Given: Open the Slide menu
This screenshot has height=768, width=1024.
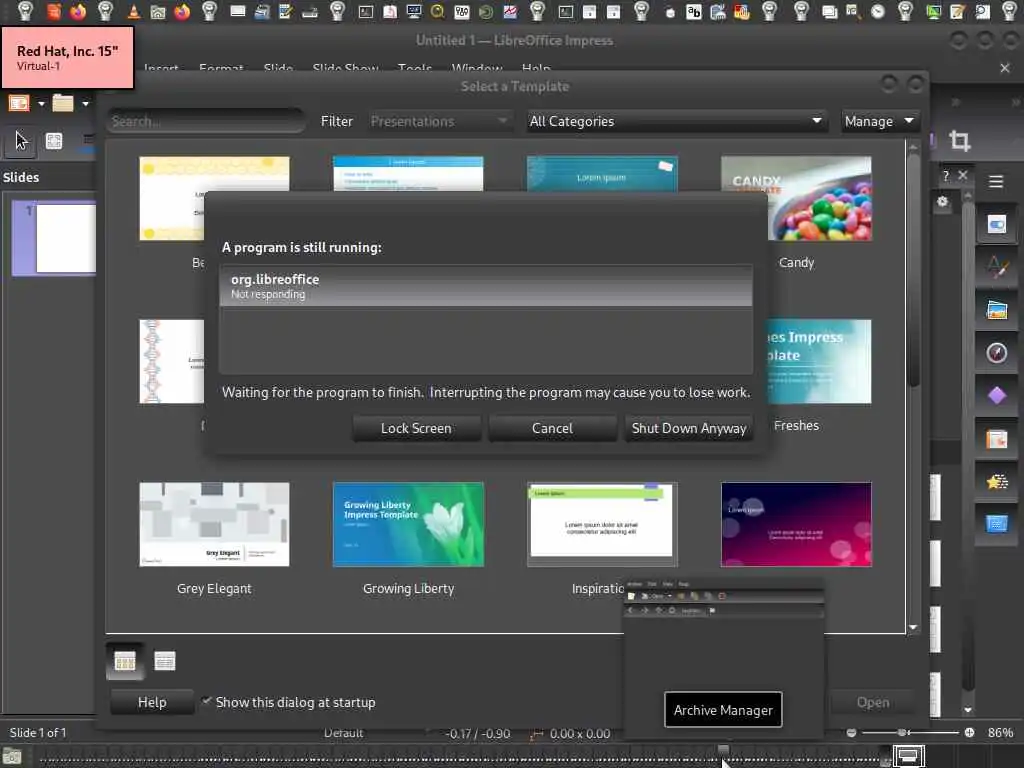Looking at the screenshot, I should click(278, 68).
